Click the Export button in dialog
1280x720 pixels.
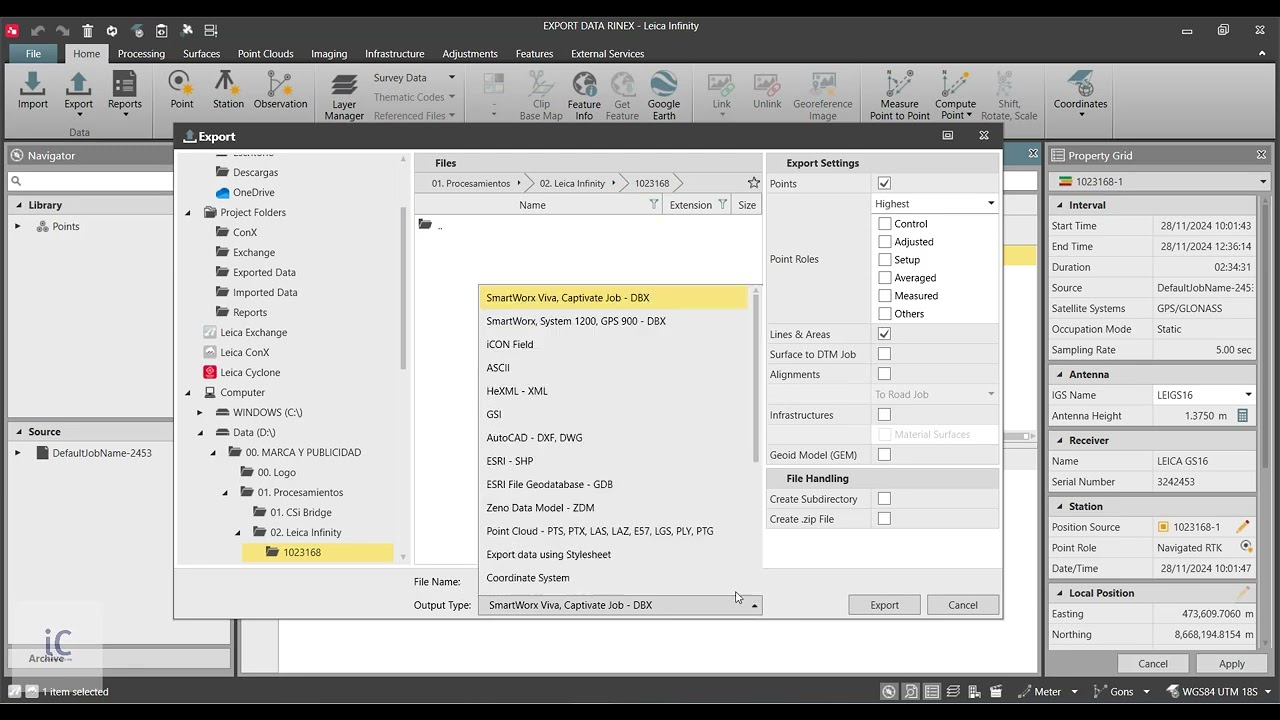884,605
